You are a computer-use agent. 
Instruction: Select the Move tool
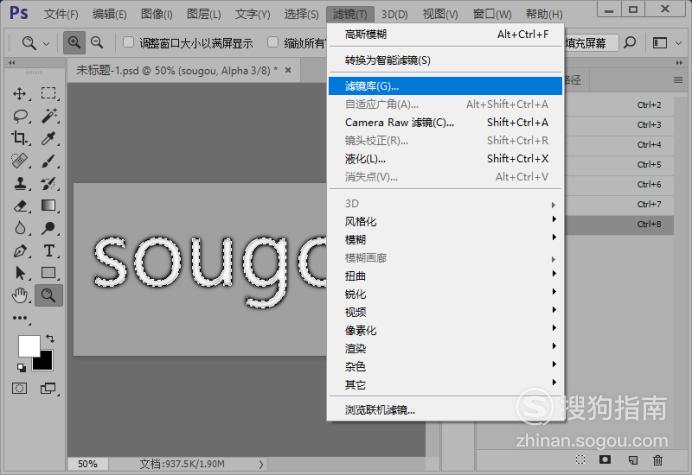(x=19, y=94)
